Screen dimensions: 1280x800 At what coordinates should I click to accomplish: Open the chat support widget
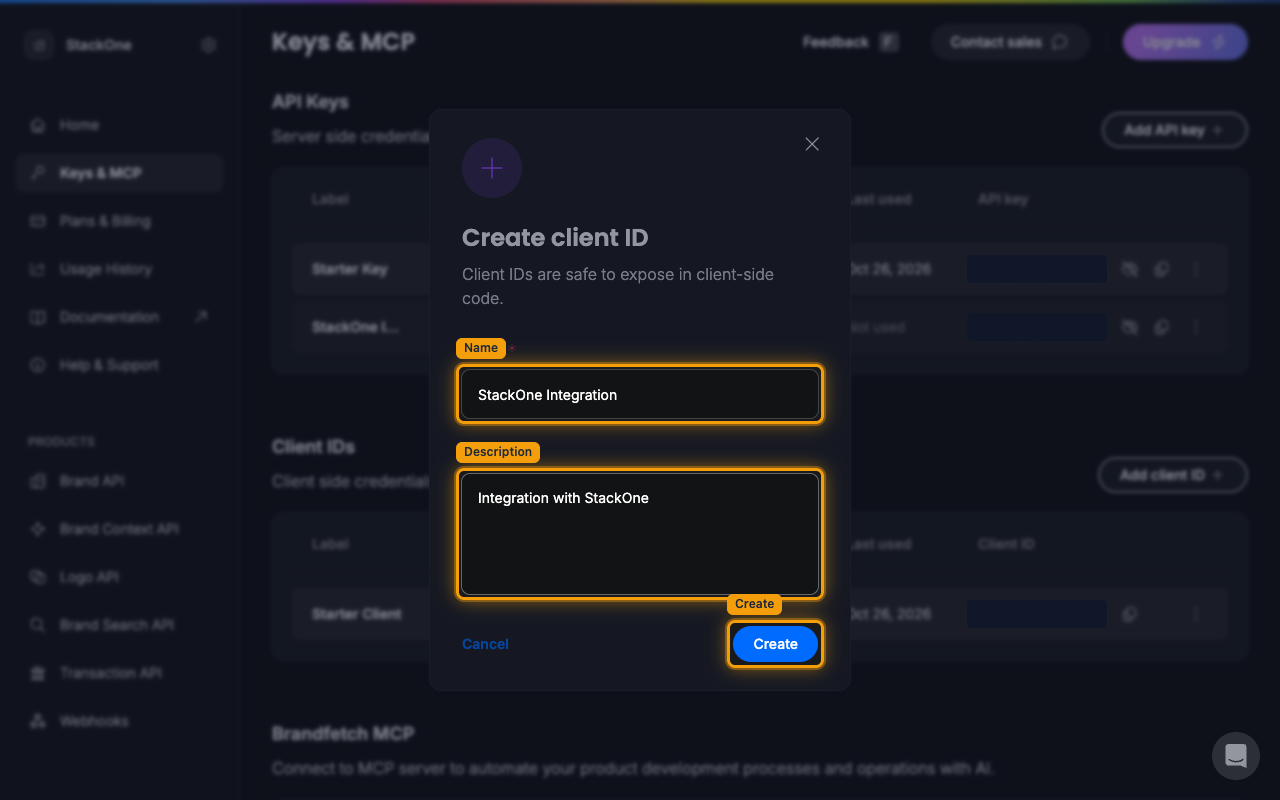tap(1236, 756)
